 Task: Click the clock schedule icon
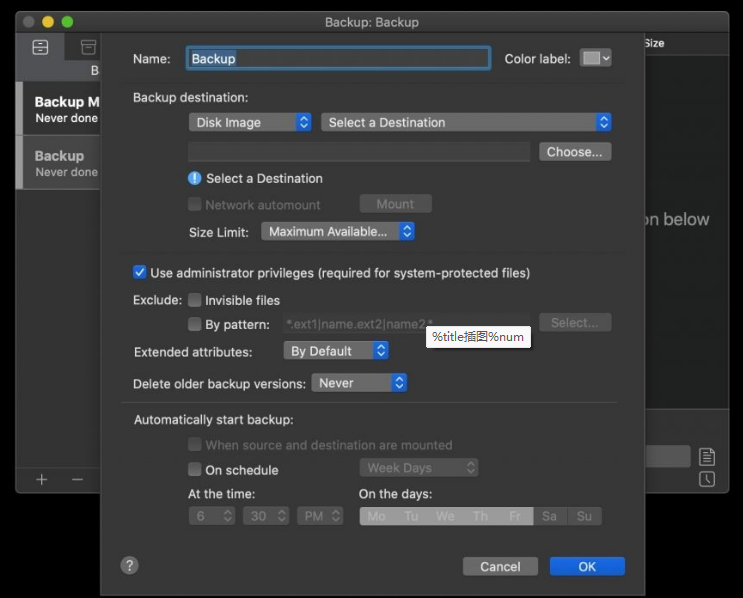[x=707, y=479]
